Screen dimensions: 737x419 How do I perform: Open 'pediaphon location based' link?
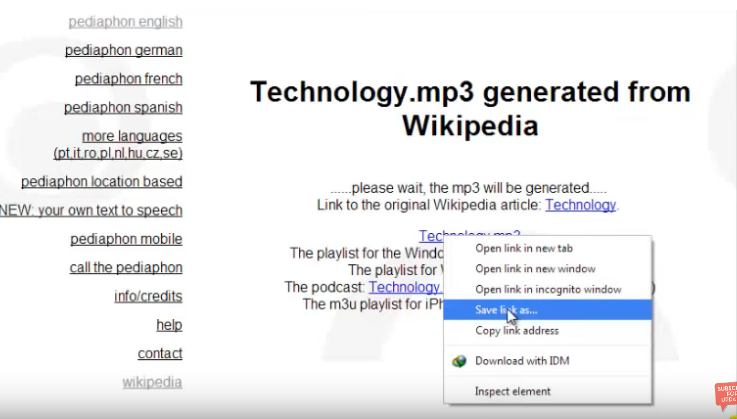tap(101, 182)
